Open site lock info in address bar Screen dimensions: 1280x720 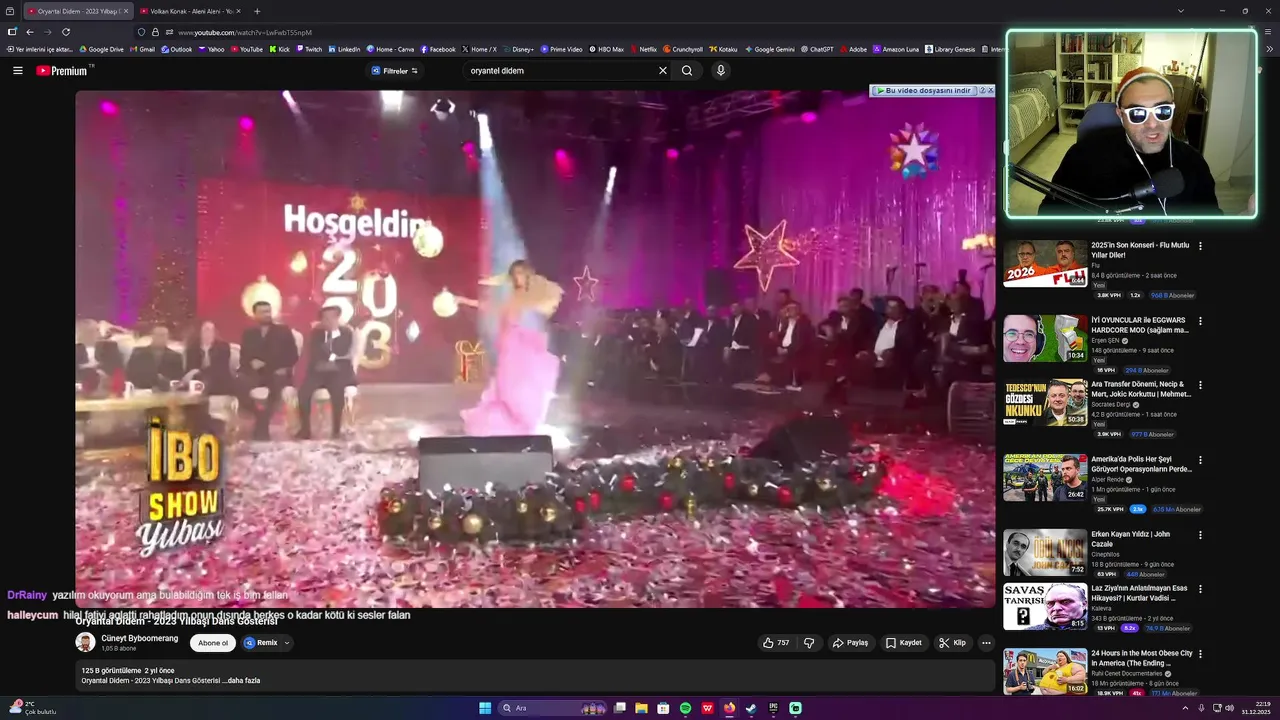pos(155,32)
